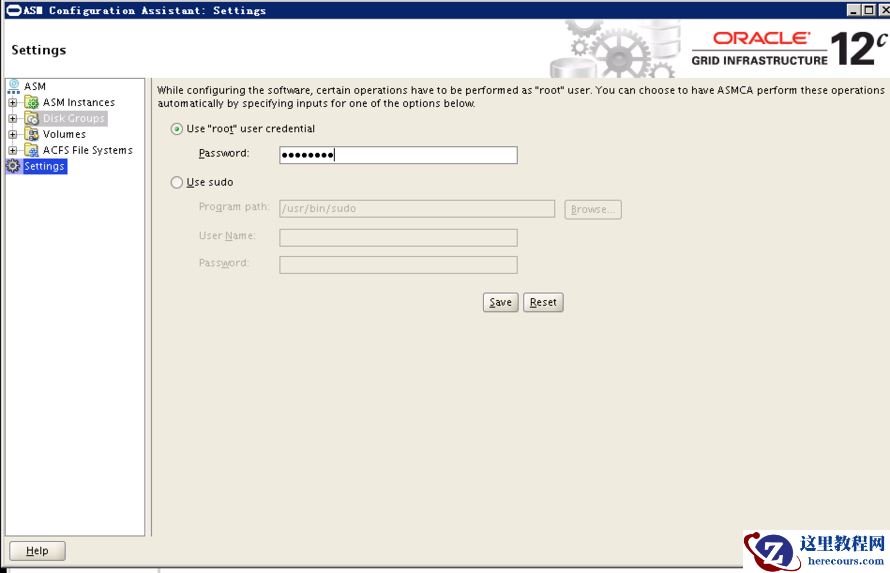Expand the Disk Groups tree node

tap(12, 119)
